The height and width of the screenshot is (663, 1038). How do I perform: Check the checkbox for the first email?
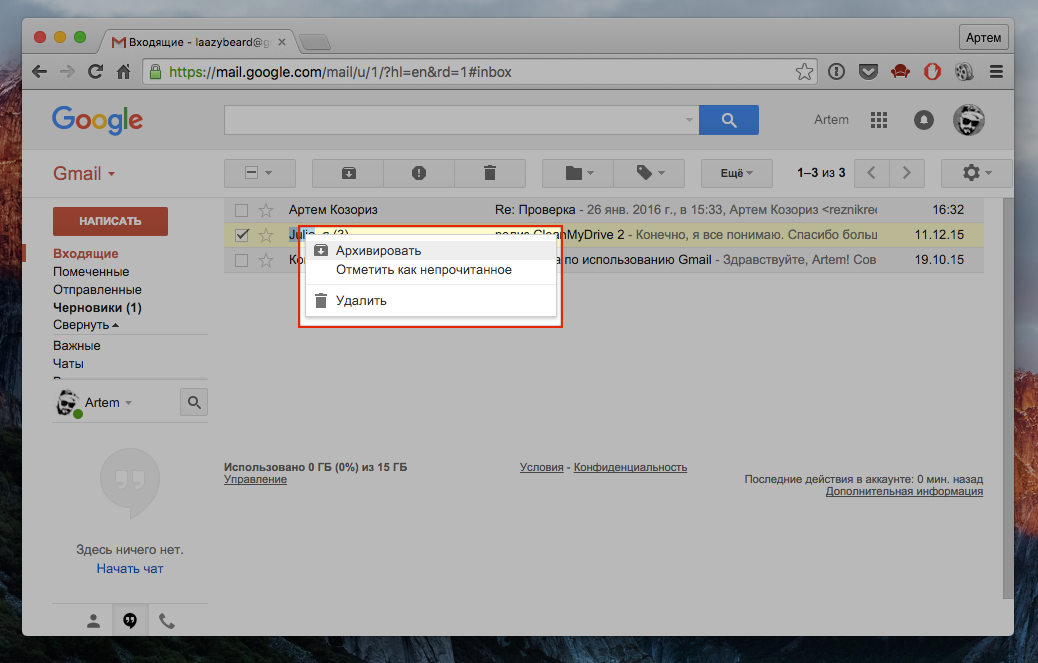point(241,210)
